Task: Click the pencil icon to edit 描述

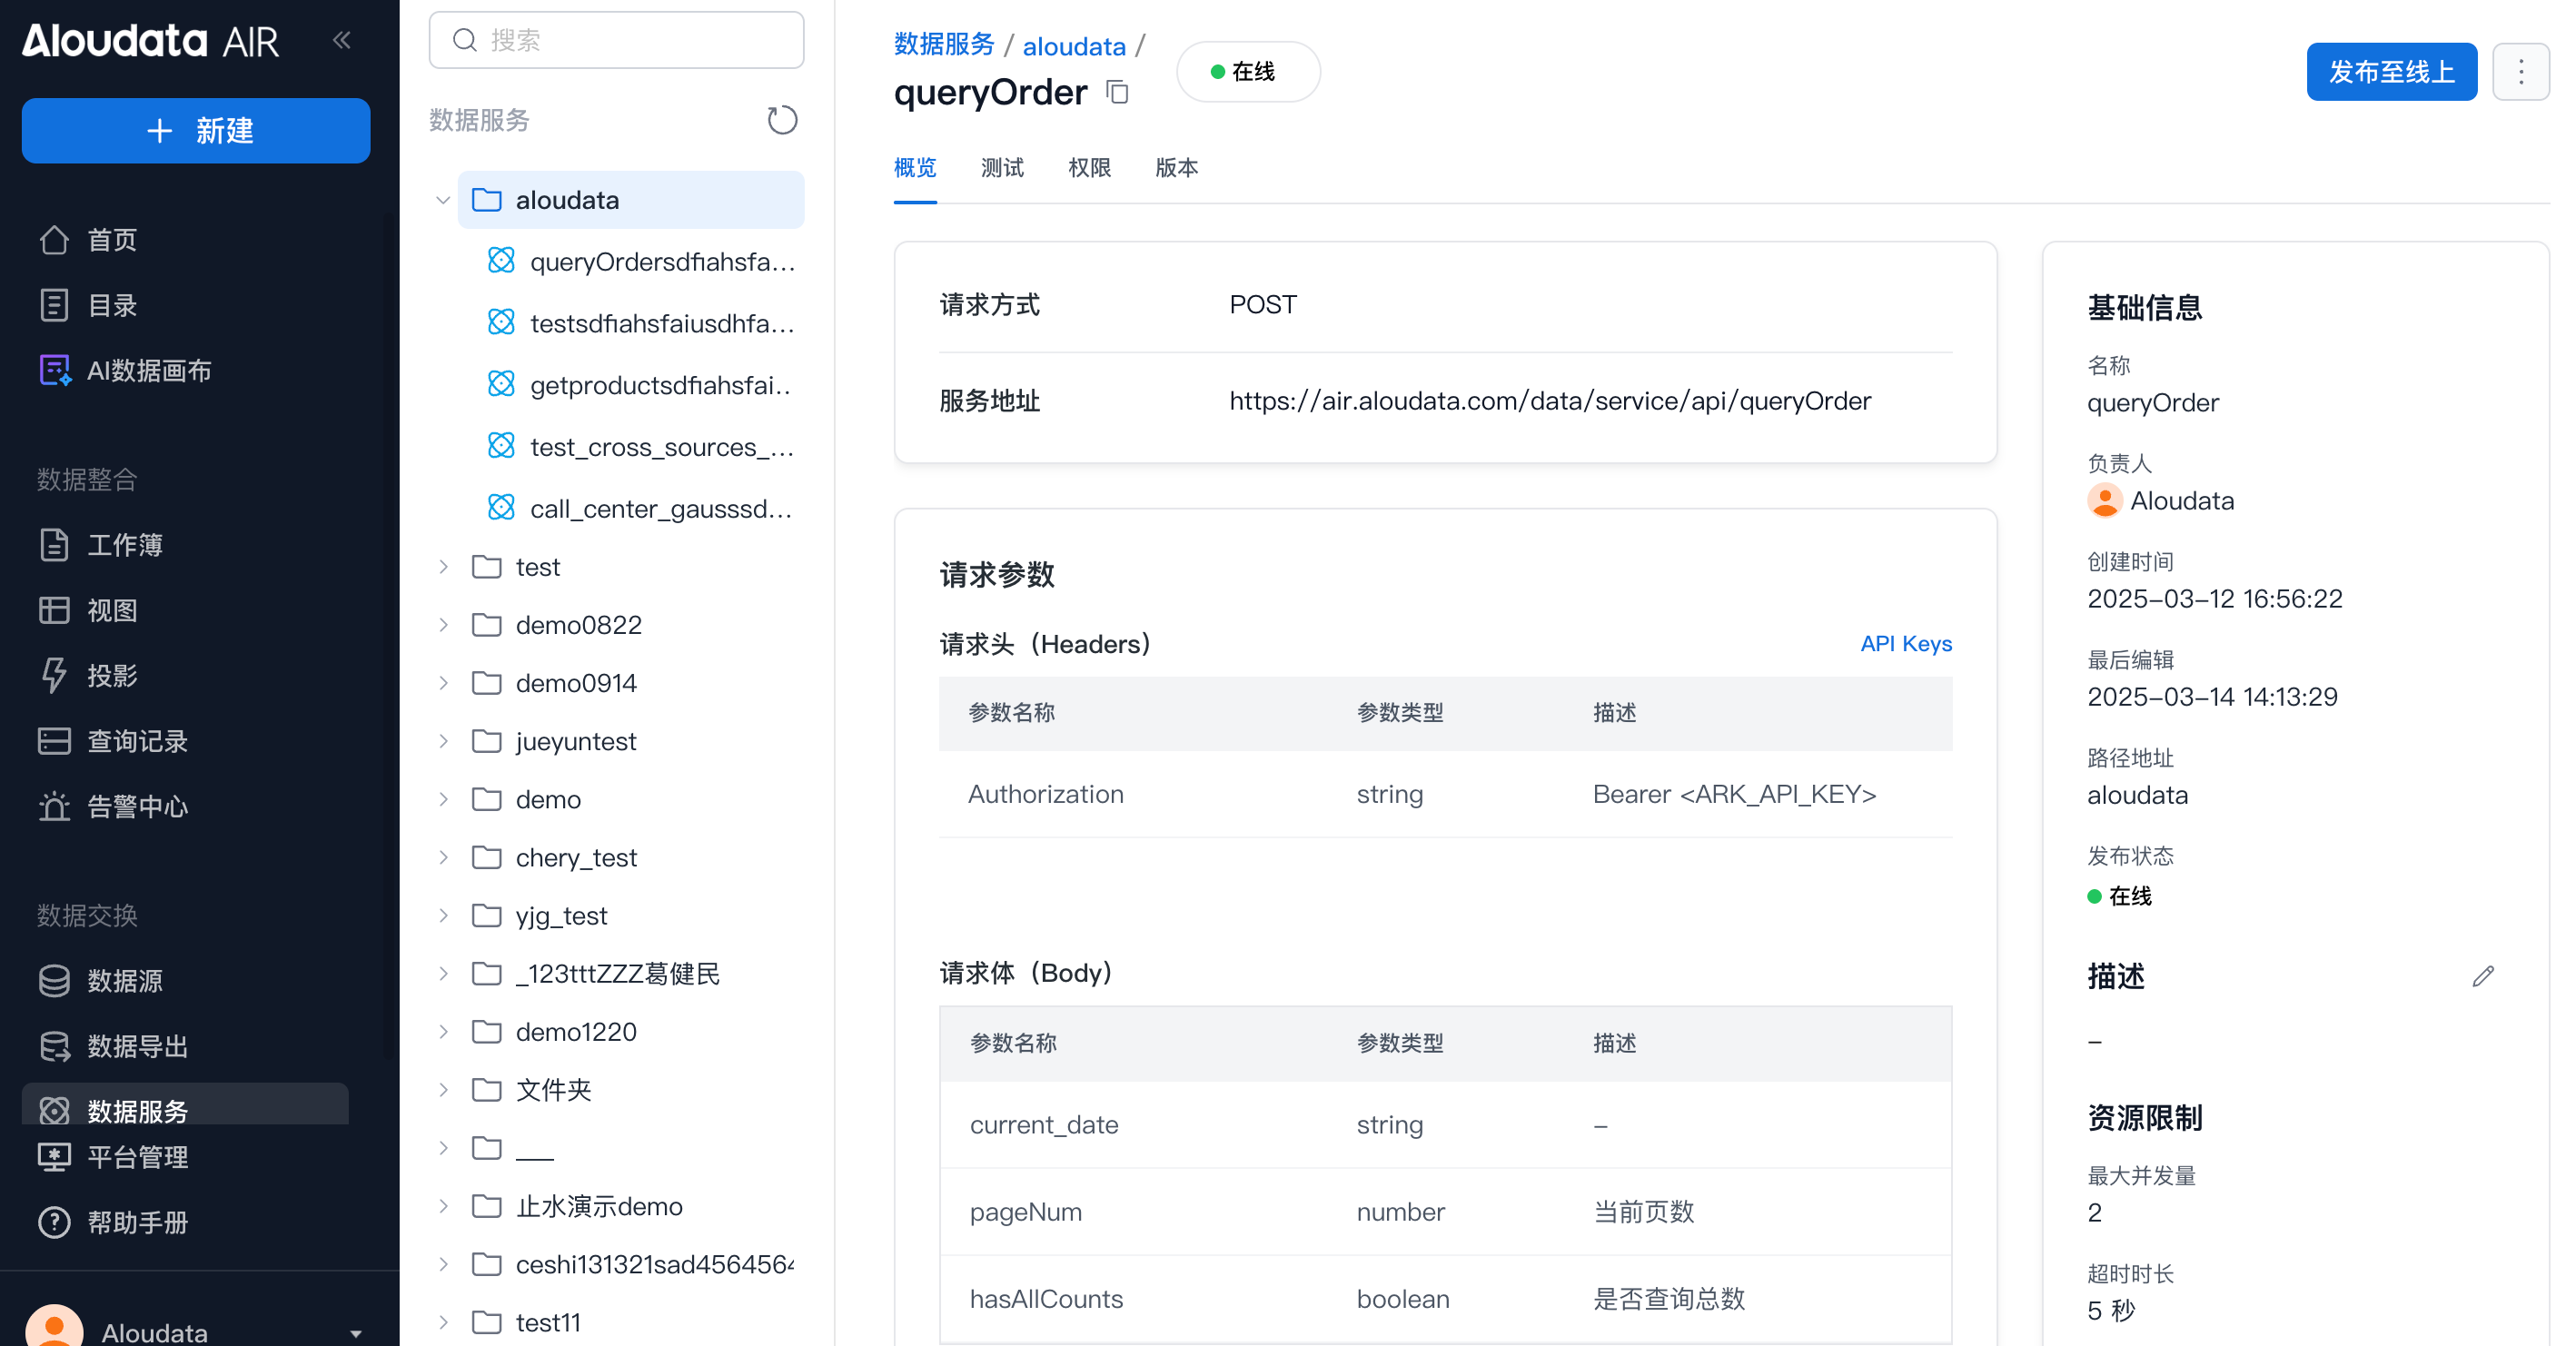Action: pos(2483,976)
